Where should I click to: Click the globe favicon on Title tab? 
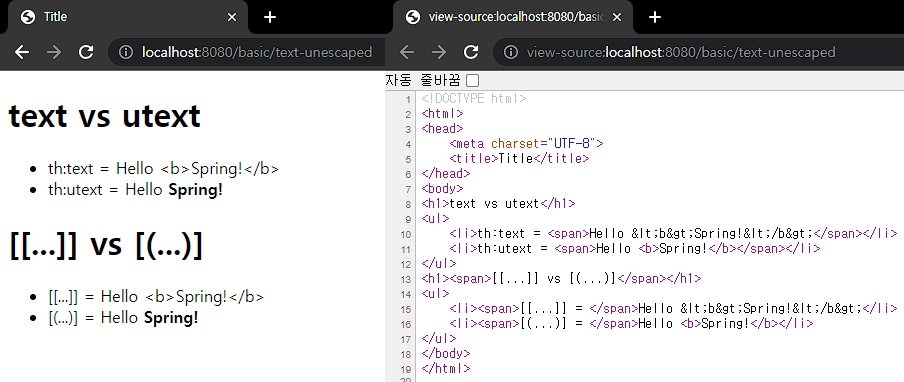tap(28, 17)
